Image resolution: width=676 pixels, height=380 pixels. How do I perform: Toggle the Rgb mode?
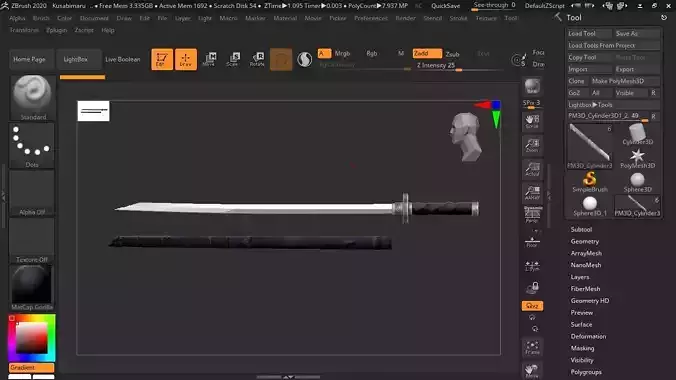pyautogui.click(x=372, y=53)
